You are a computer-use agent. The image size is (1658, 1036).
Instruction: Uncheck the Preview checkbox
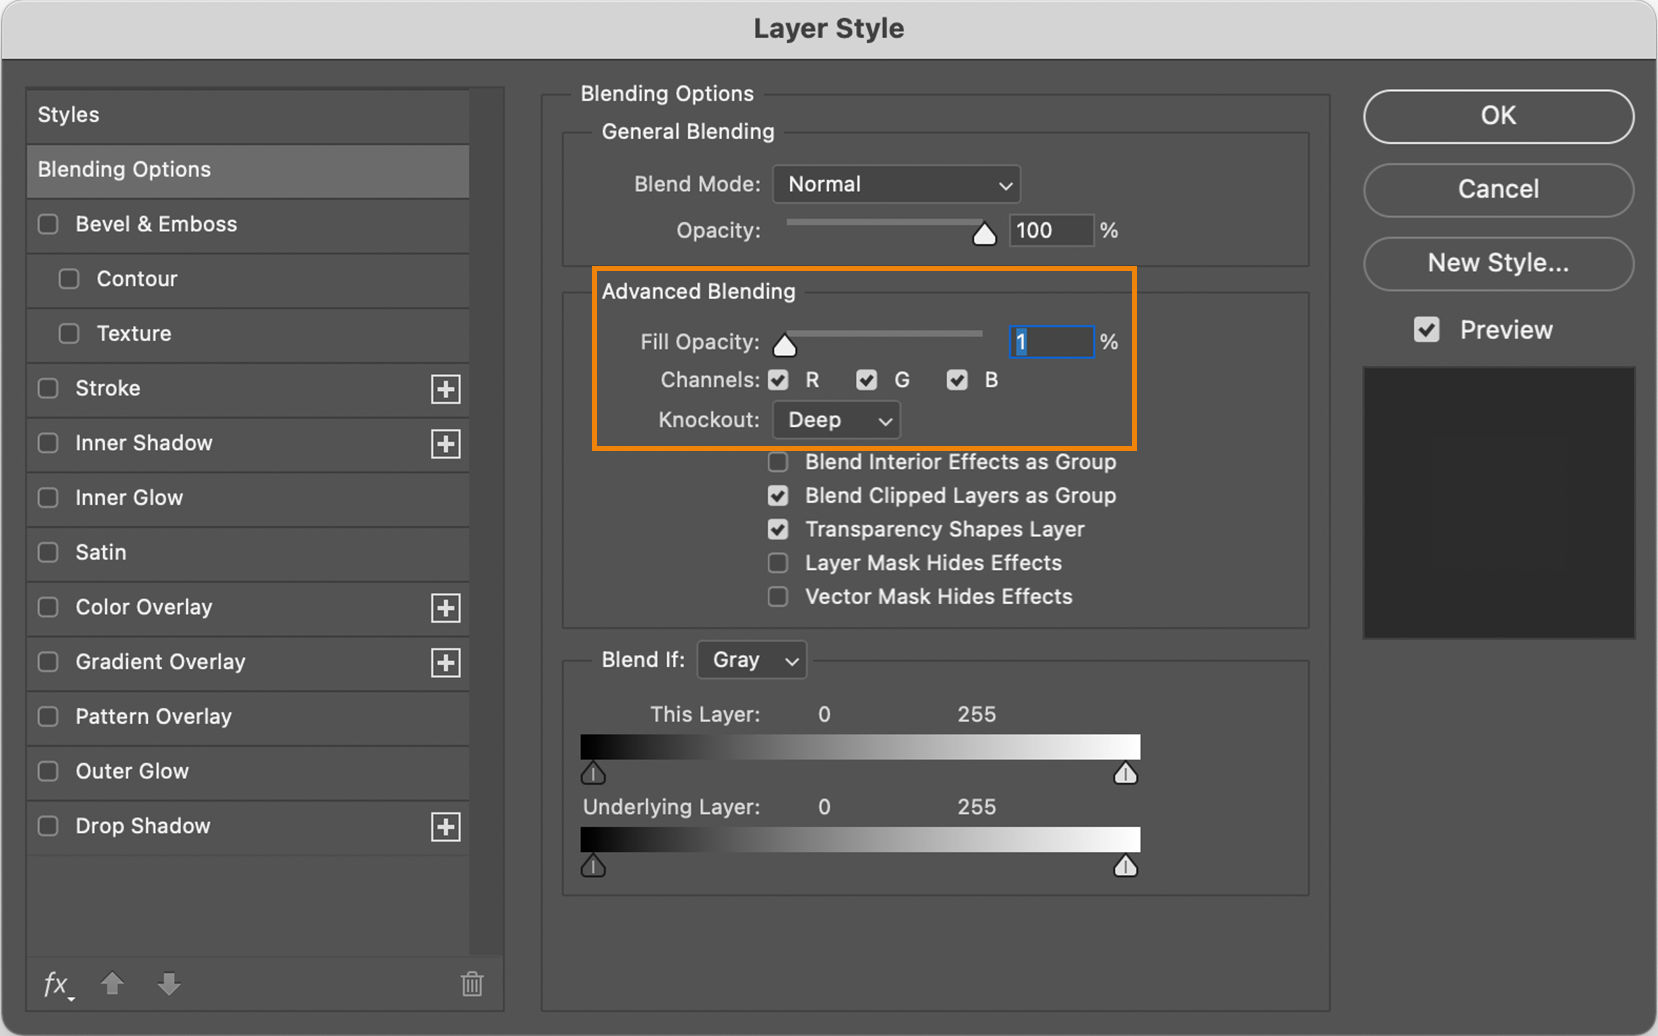click(1427, 330)
